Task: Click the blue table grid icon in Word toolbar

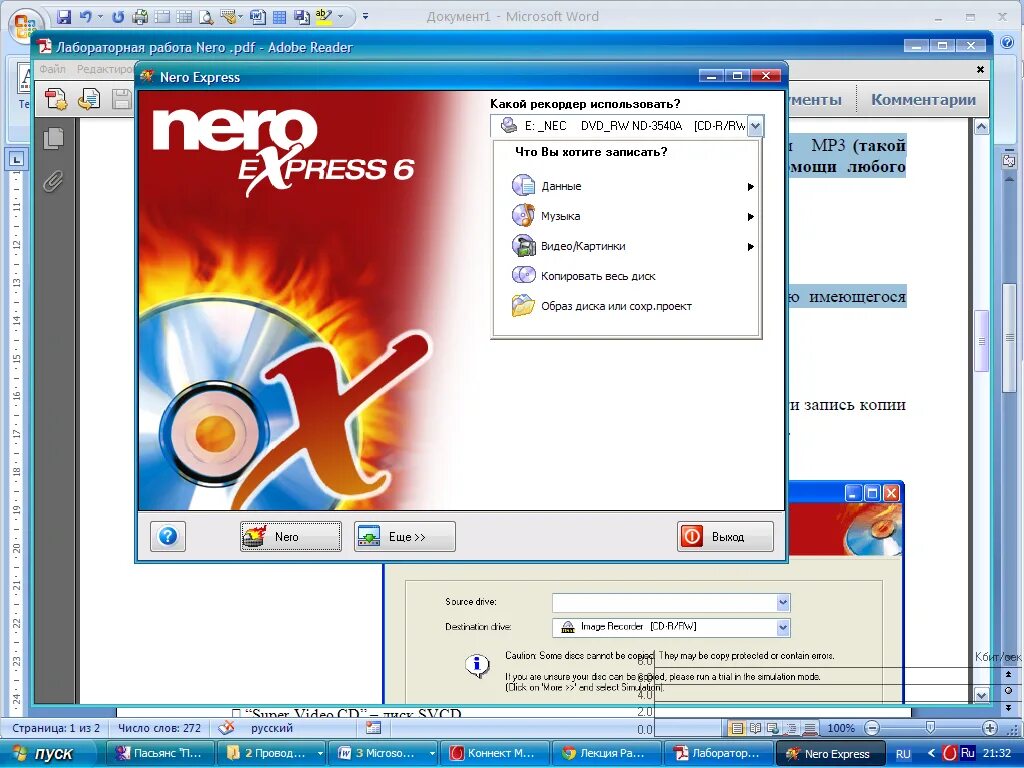Action: [x=279, y=16]
